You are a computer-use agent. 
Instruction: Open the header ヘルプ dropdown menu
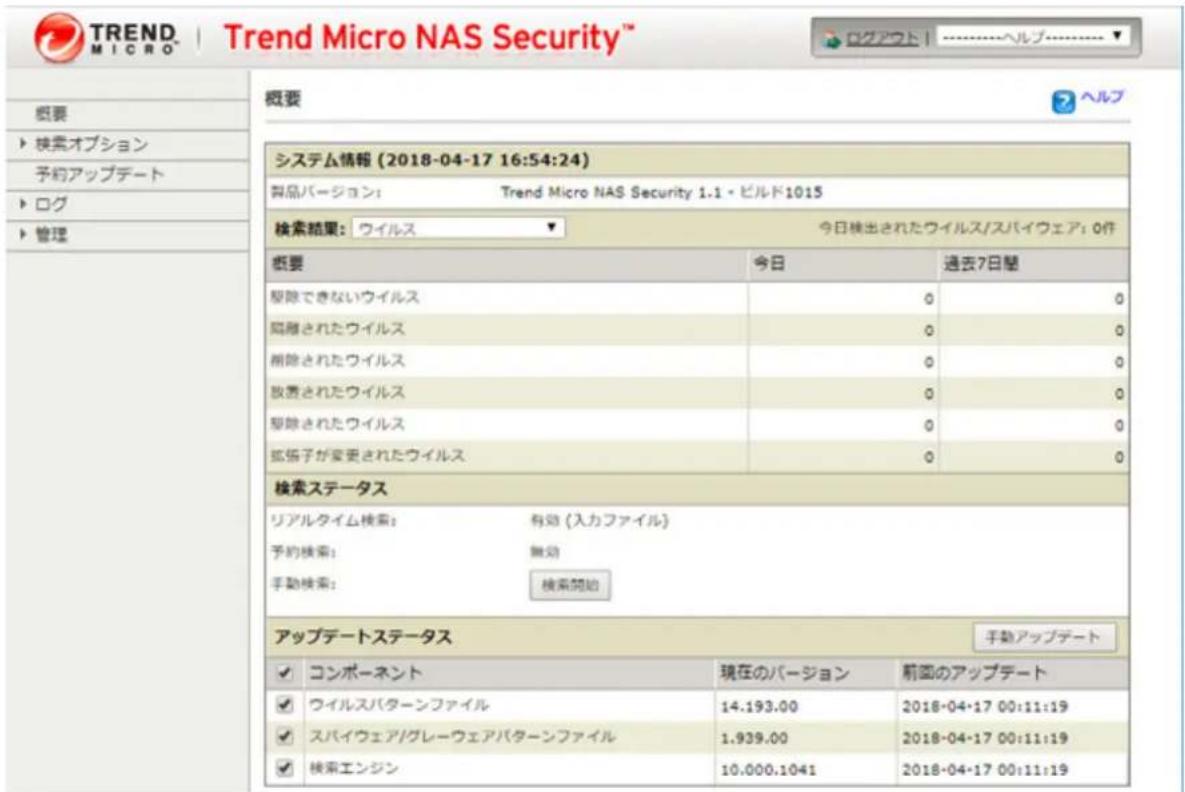(1033, 36)
